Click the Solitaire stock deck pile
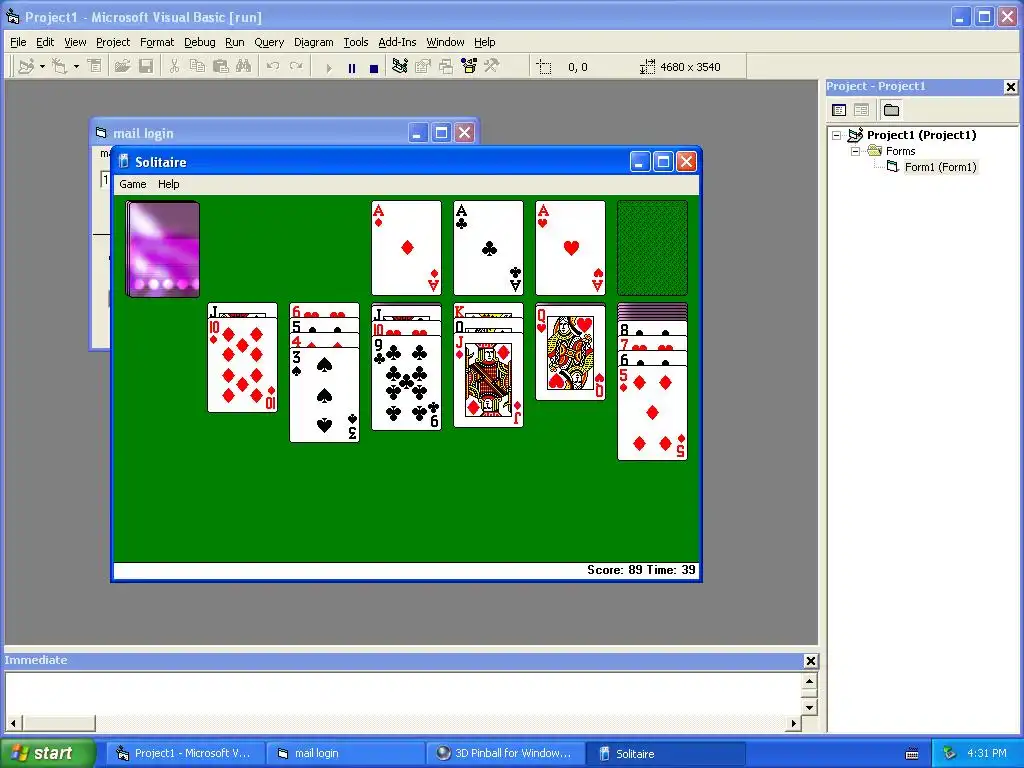 pyautogui.click(x=163, y=249)
